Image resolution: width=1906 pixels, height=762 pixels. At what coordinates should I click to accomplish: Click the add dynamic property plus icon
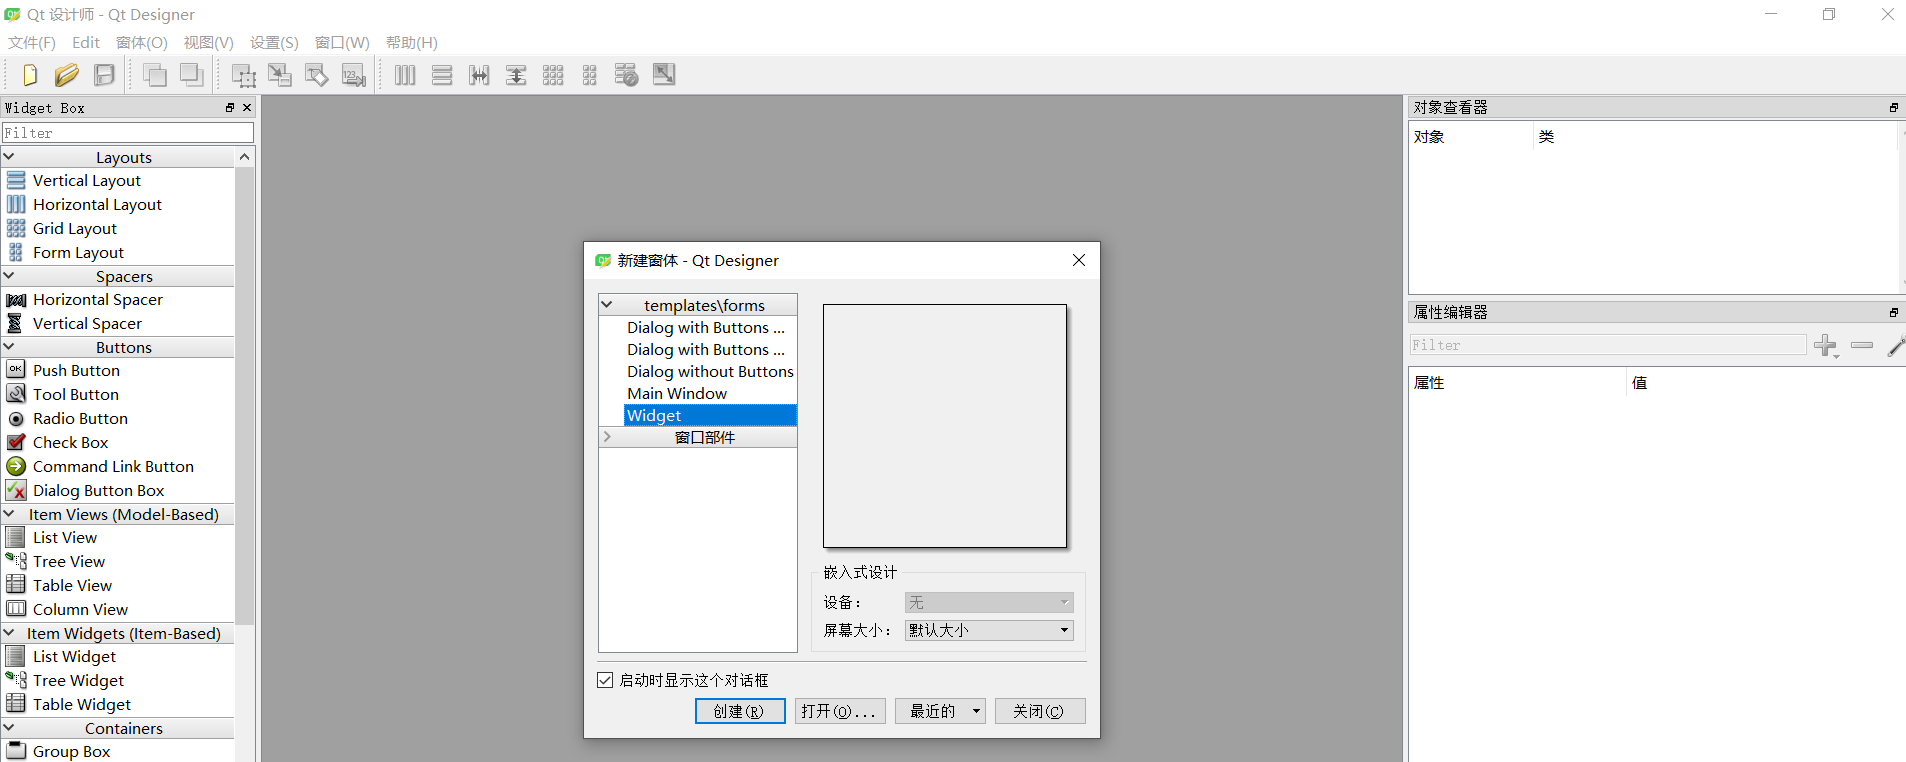pyautogui.click(x=1826, y=346)
